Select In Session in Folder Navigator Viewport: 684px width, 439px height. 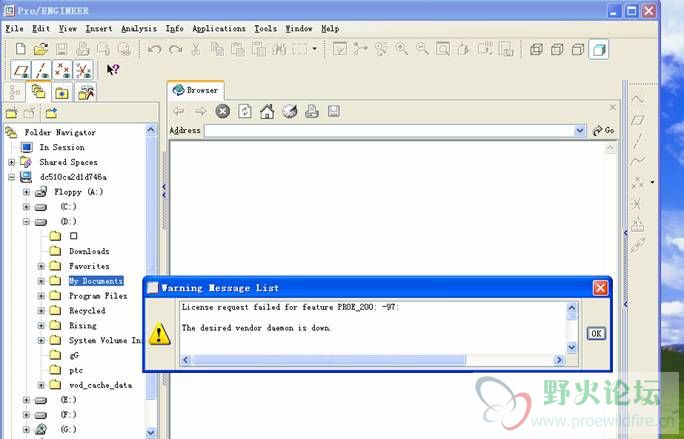coord(62,147)
